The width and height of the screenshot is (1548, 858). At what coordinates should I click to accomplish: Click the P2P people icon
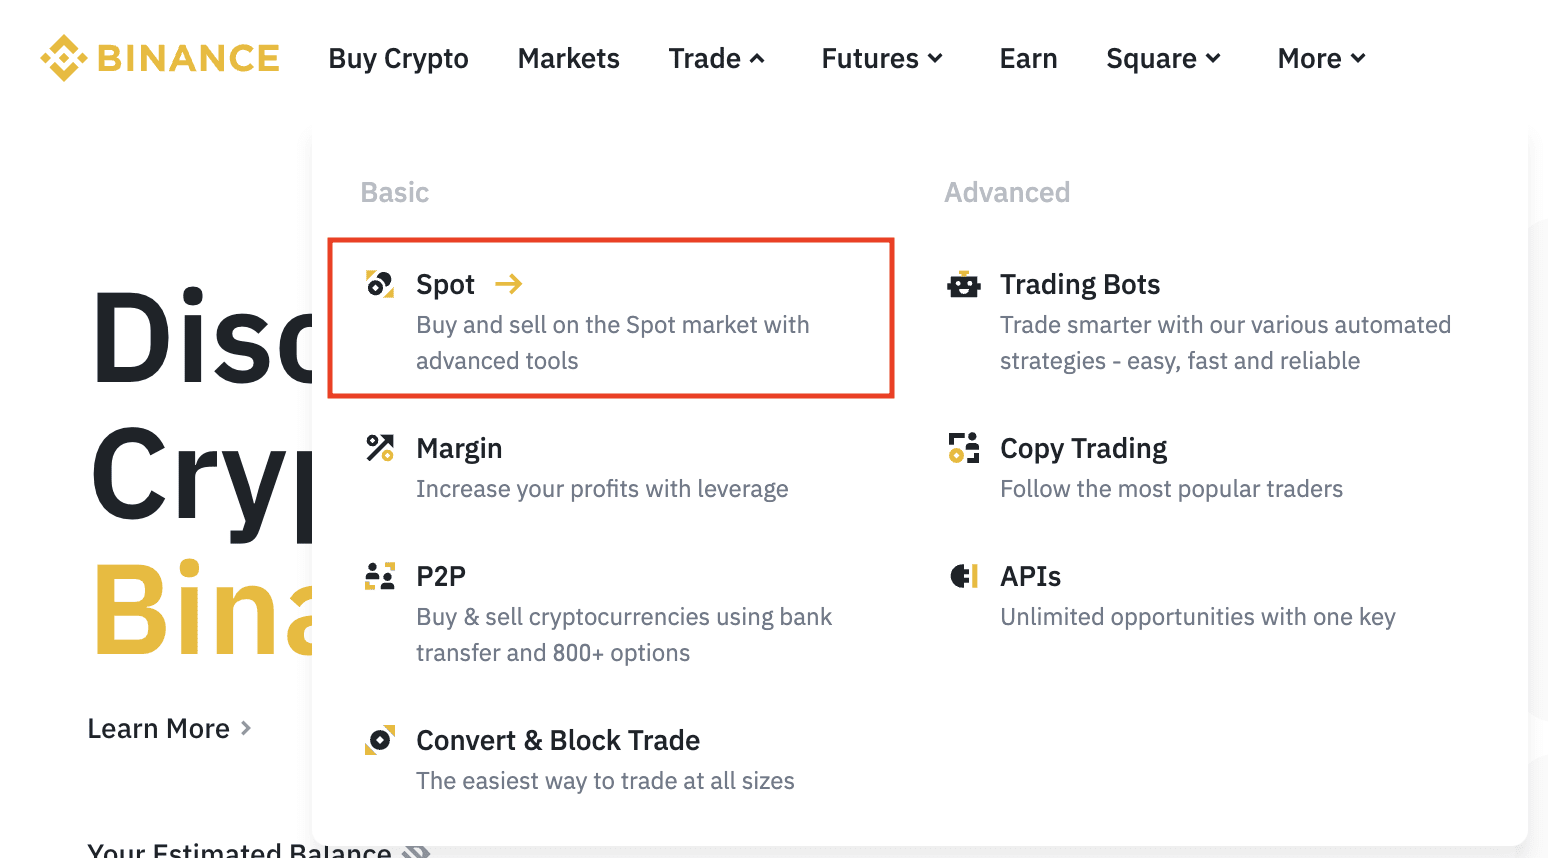tap(380, 576)
